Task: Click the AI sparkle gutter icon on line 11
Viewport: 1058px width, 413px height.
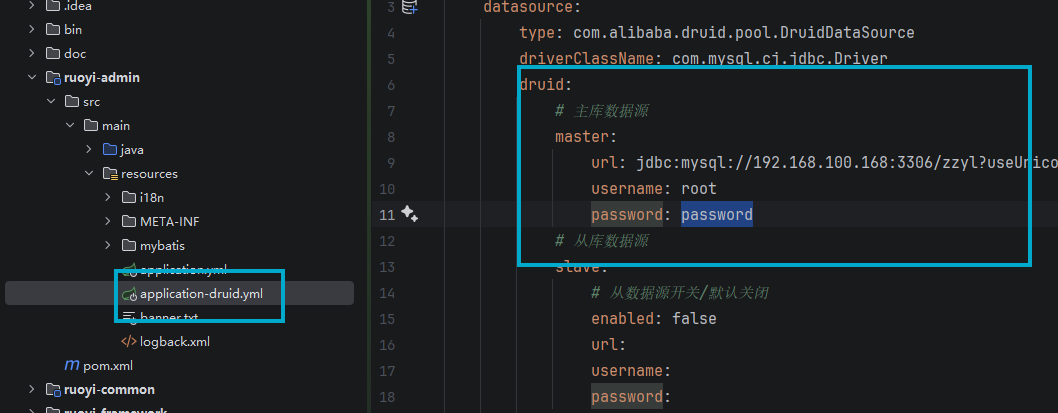Action: coord(410,214)
